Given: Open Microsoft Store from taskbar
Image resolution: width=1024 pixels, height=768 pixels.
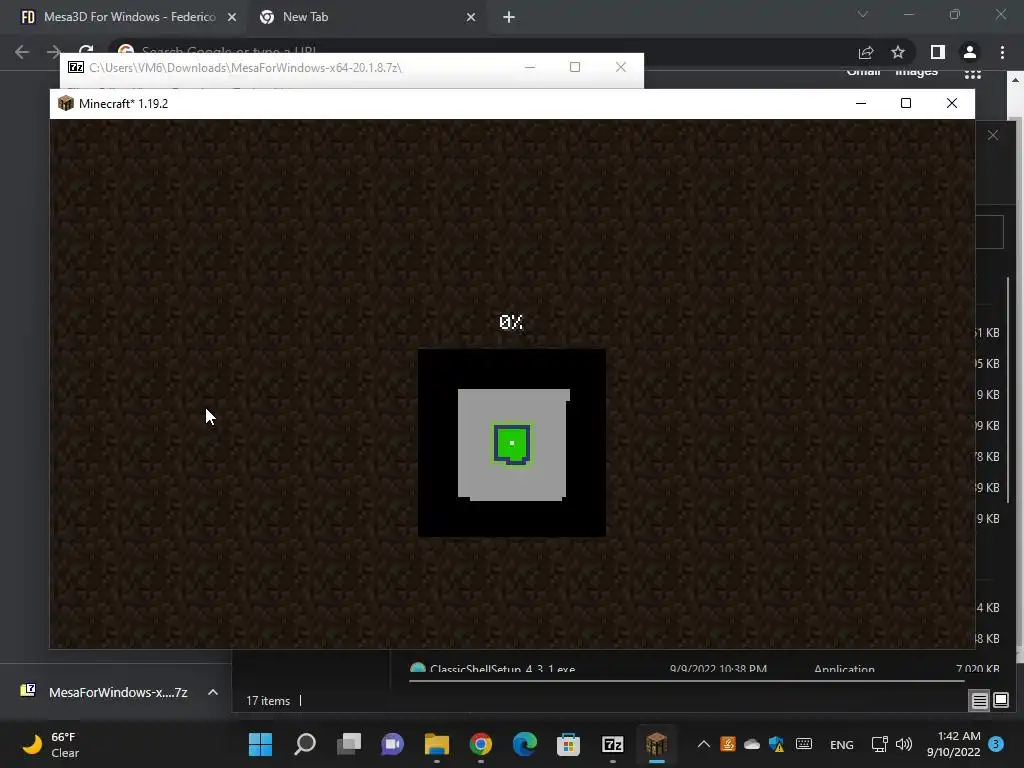Looking at the screenshot, I should point(568,744).
